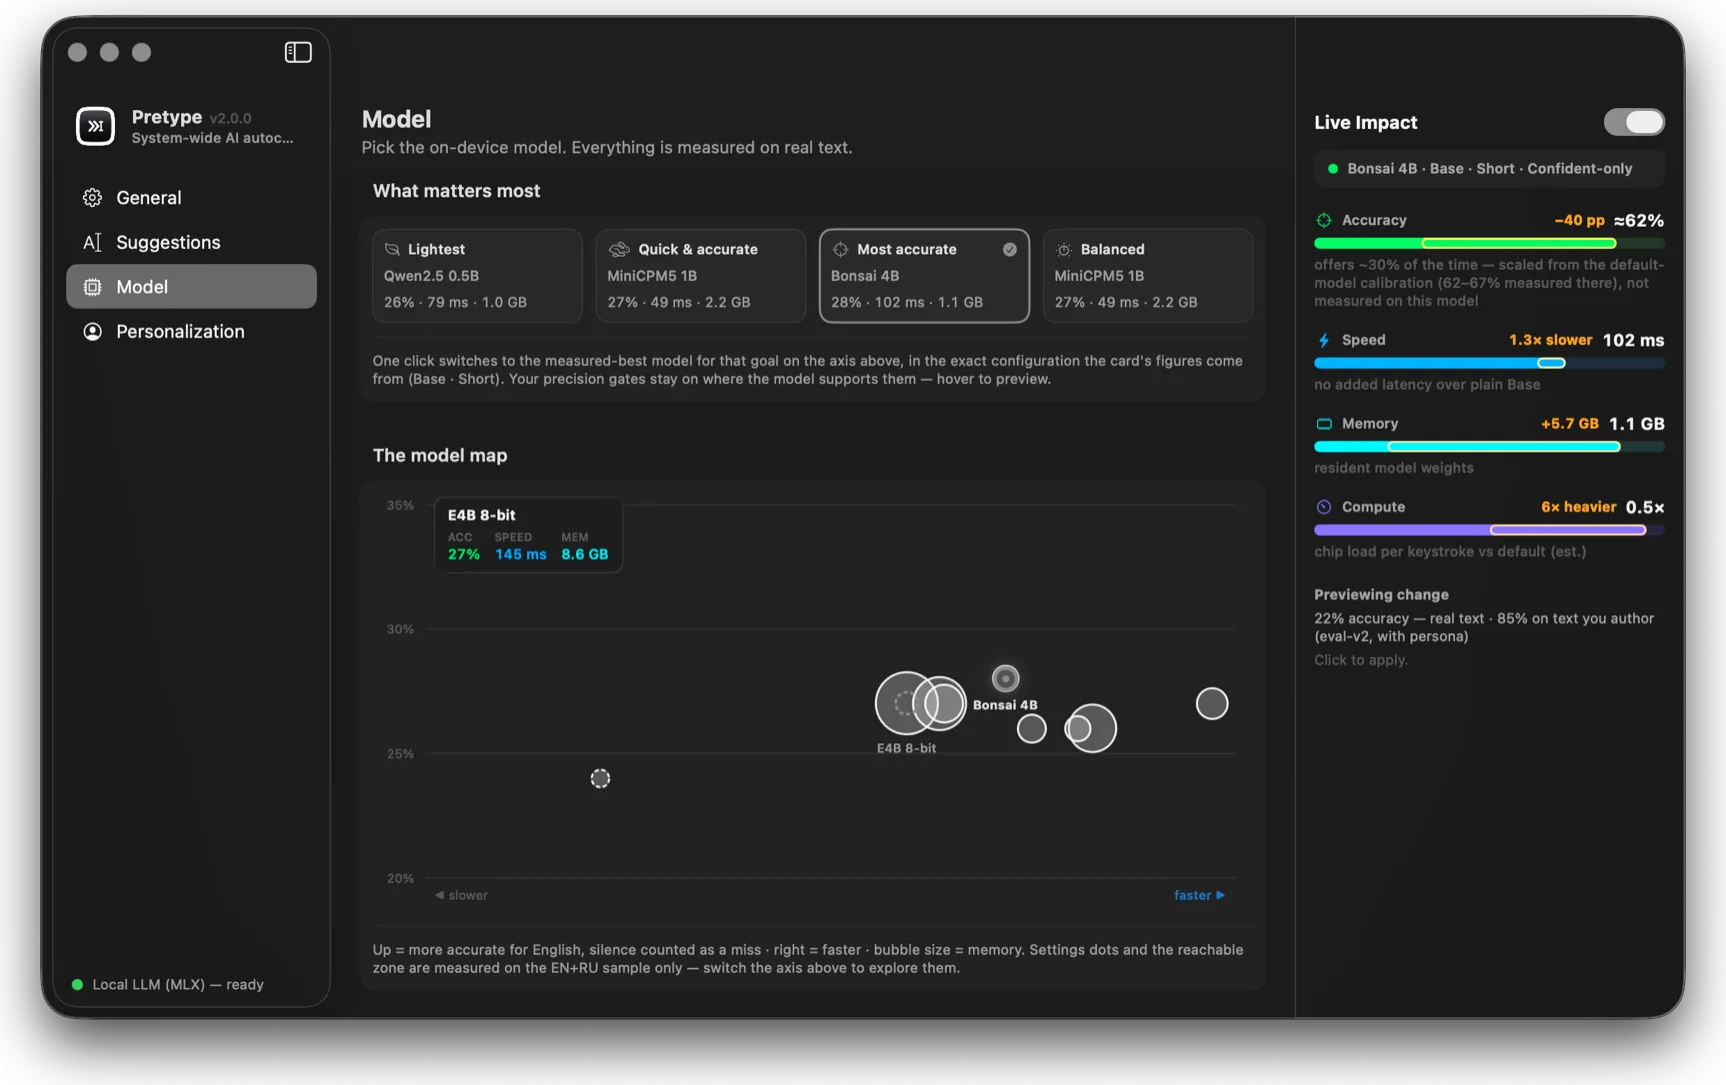Click the E4B 8-bit tooltip card
Image resolution: width=1726 pixels, height=1085 pixels.
click(528, 535)
